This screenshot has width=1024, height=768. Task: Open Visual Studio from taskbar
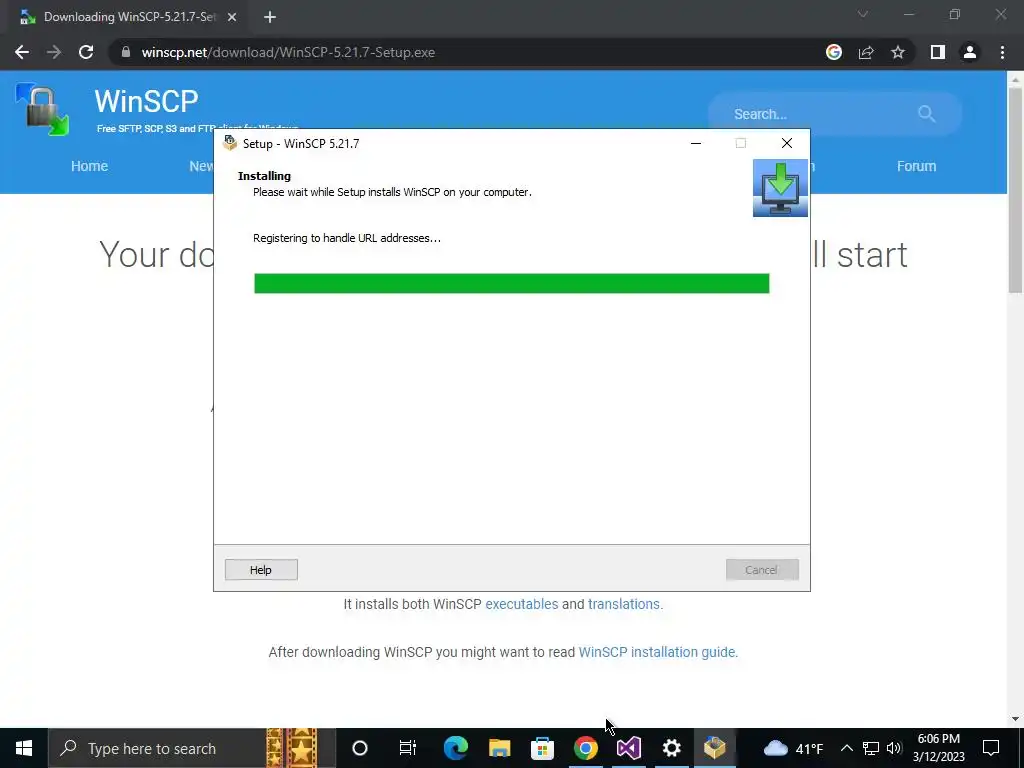click(x=628, y=748)
